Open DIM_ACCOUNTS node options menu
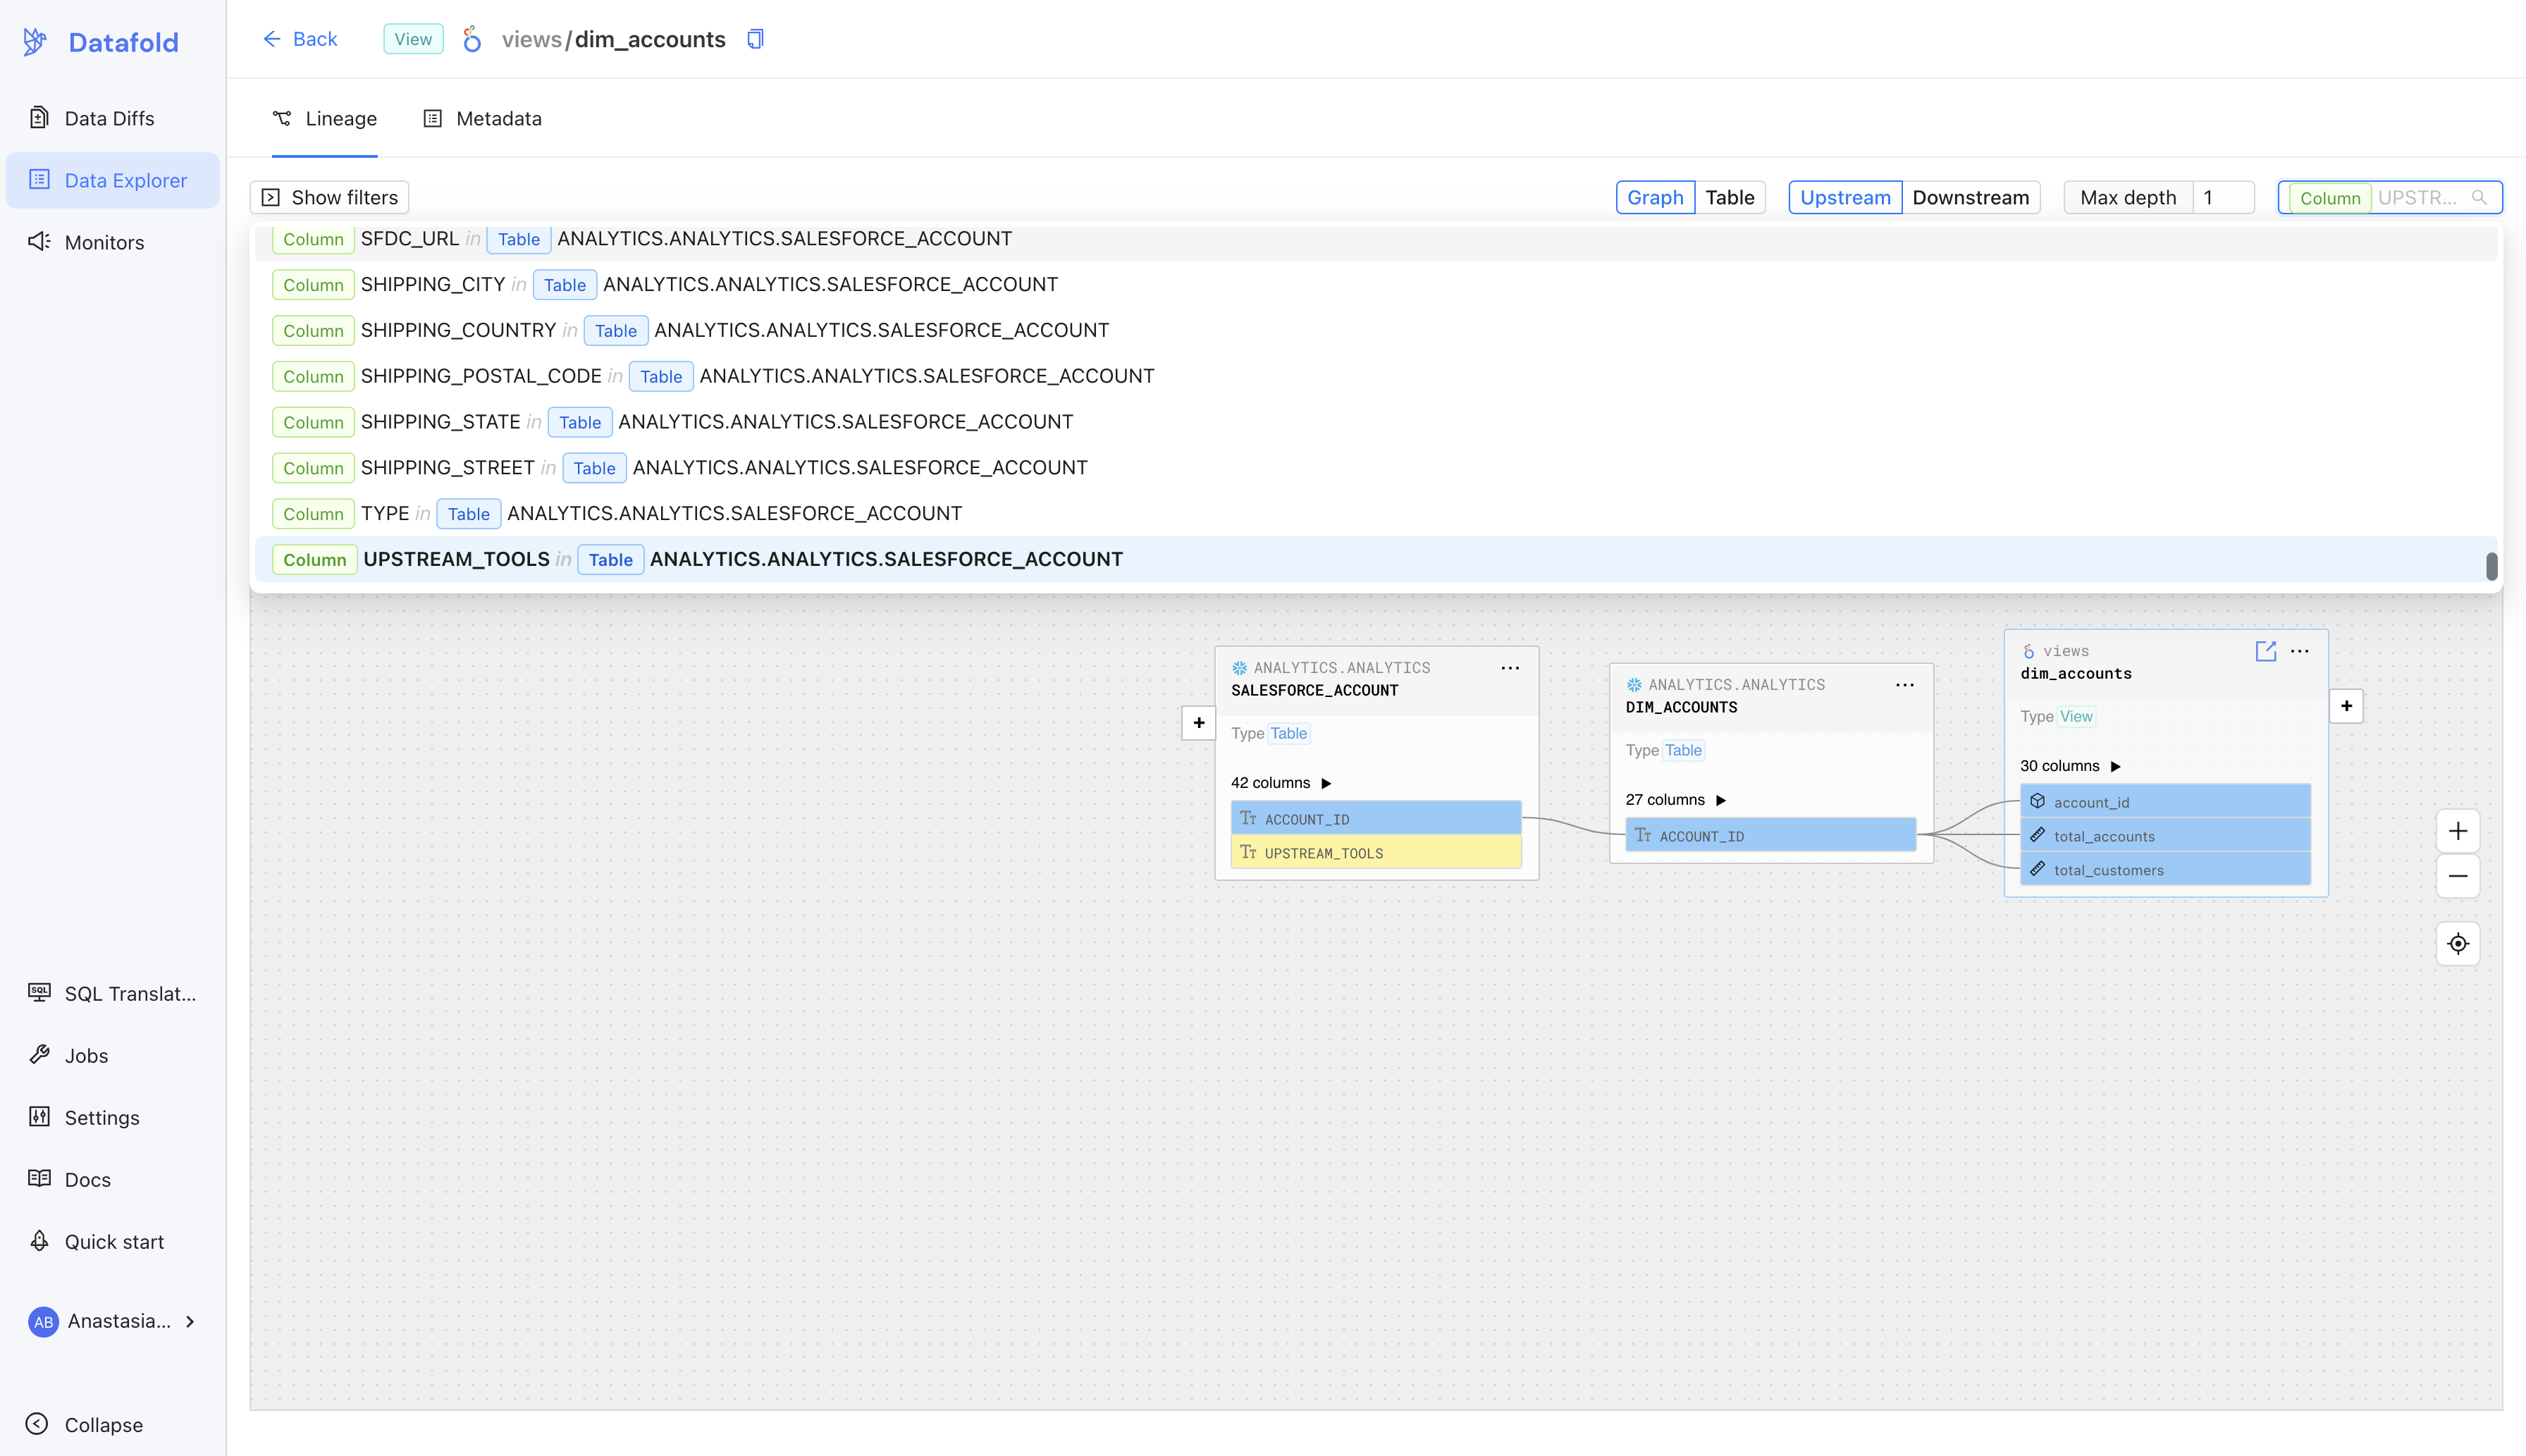The height and width of the screenshot is (1456, 2526). click(1905, 685)
